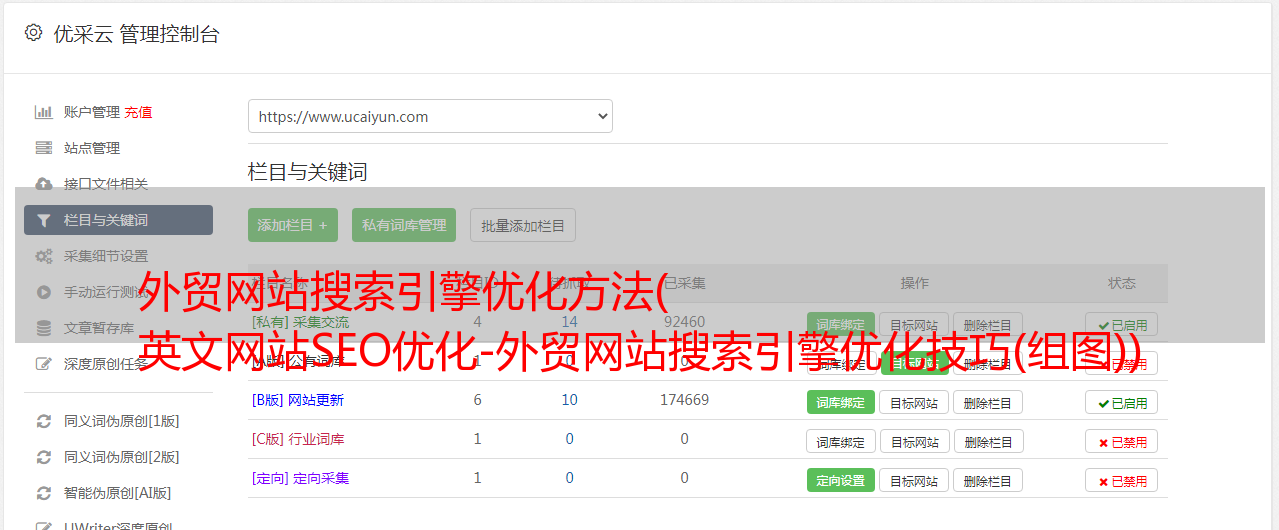The image size is (1279, 530).
Task: Click 删除栏目 in the 行业词库 row
Action: tap(988, 441)
